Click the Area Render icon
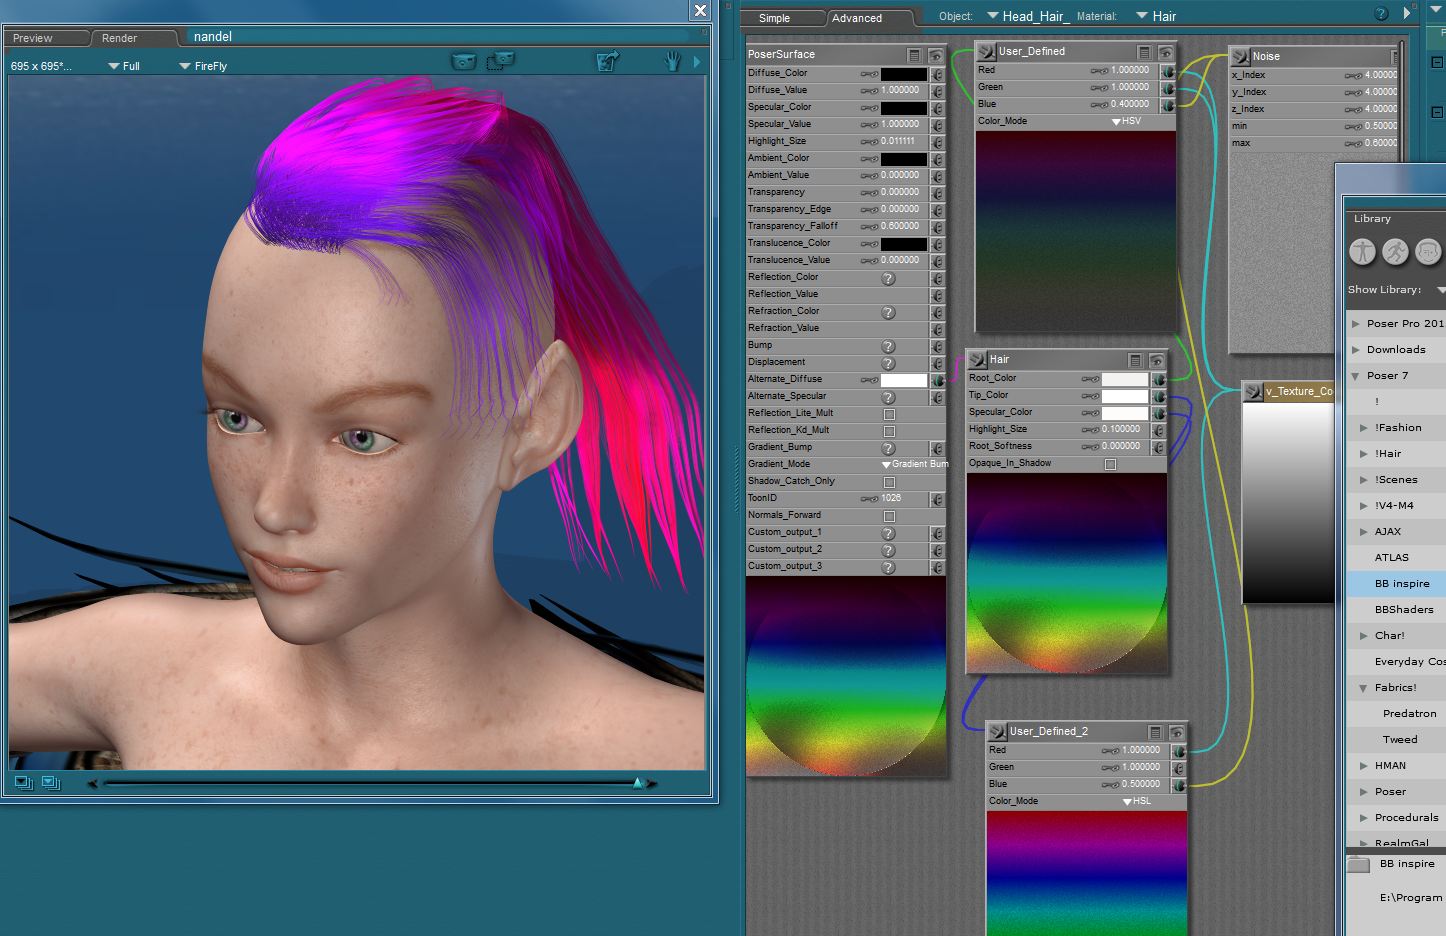Viewport: 1446px width, 936px height. click(x=500, y=62)
